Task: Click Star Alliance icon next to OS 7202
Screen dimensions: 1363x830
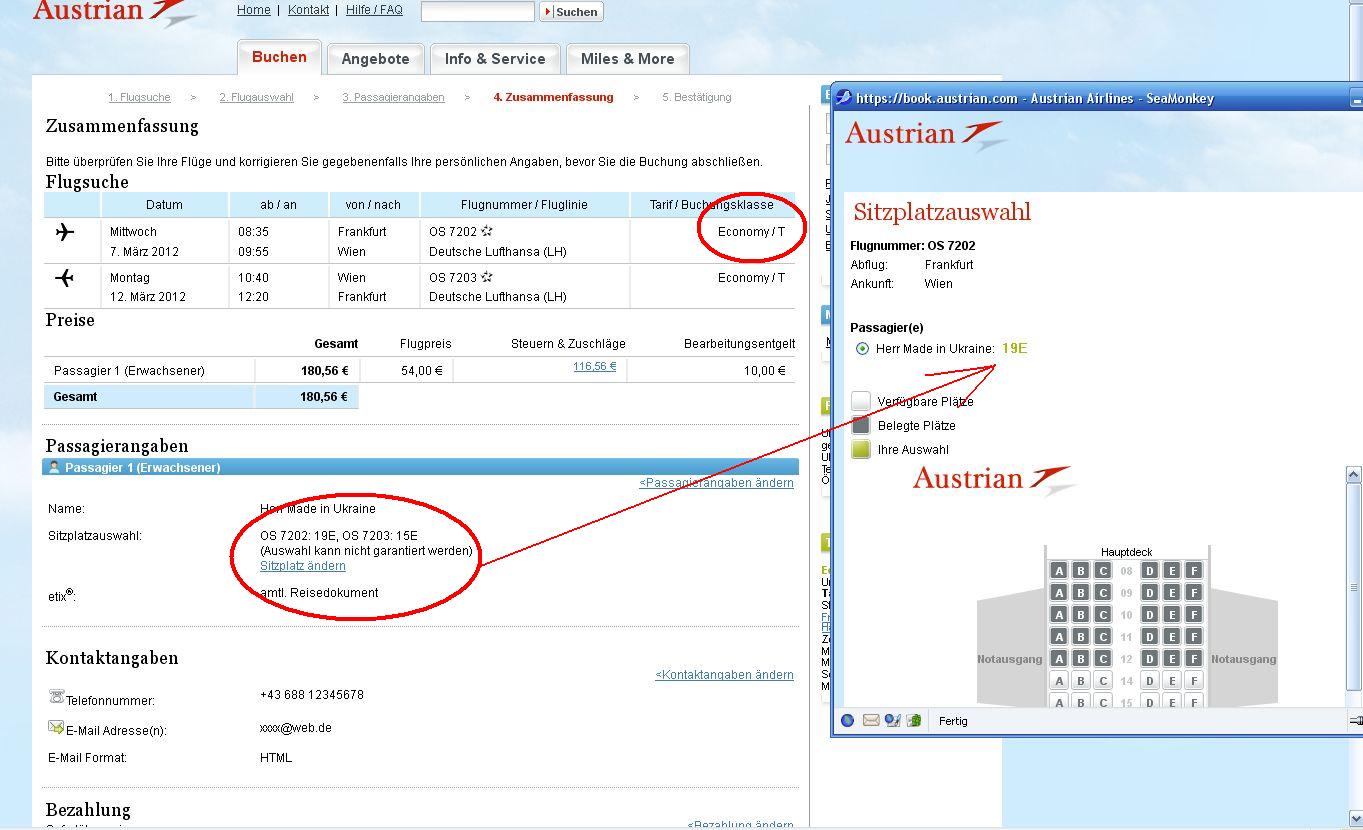Action: pyautogui.click(x=487, y=231)
